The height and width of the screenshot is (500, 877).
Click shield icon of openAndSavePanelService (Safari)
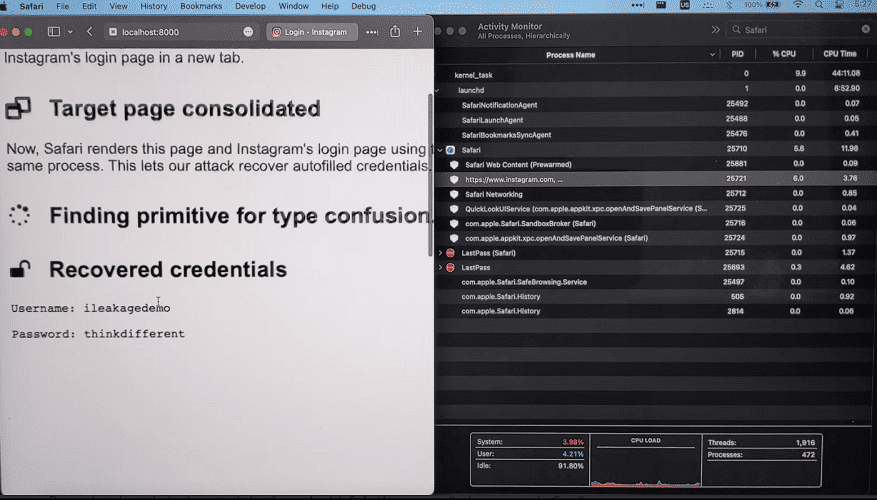point(454,238)
